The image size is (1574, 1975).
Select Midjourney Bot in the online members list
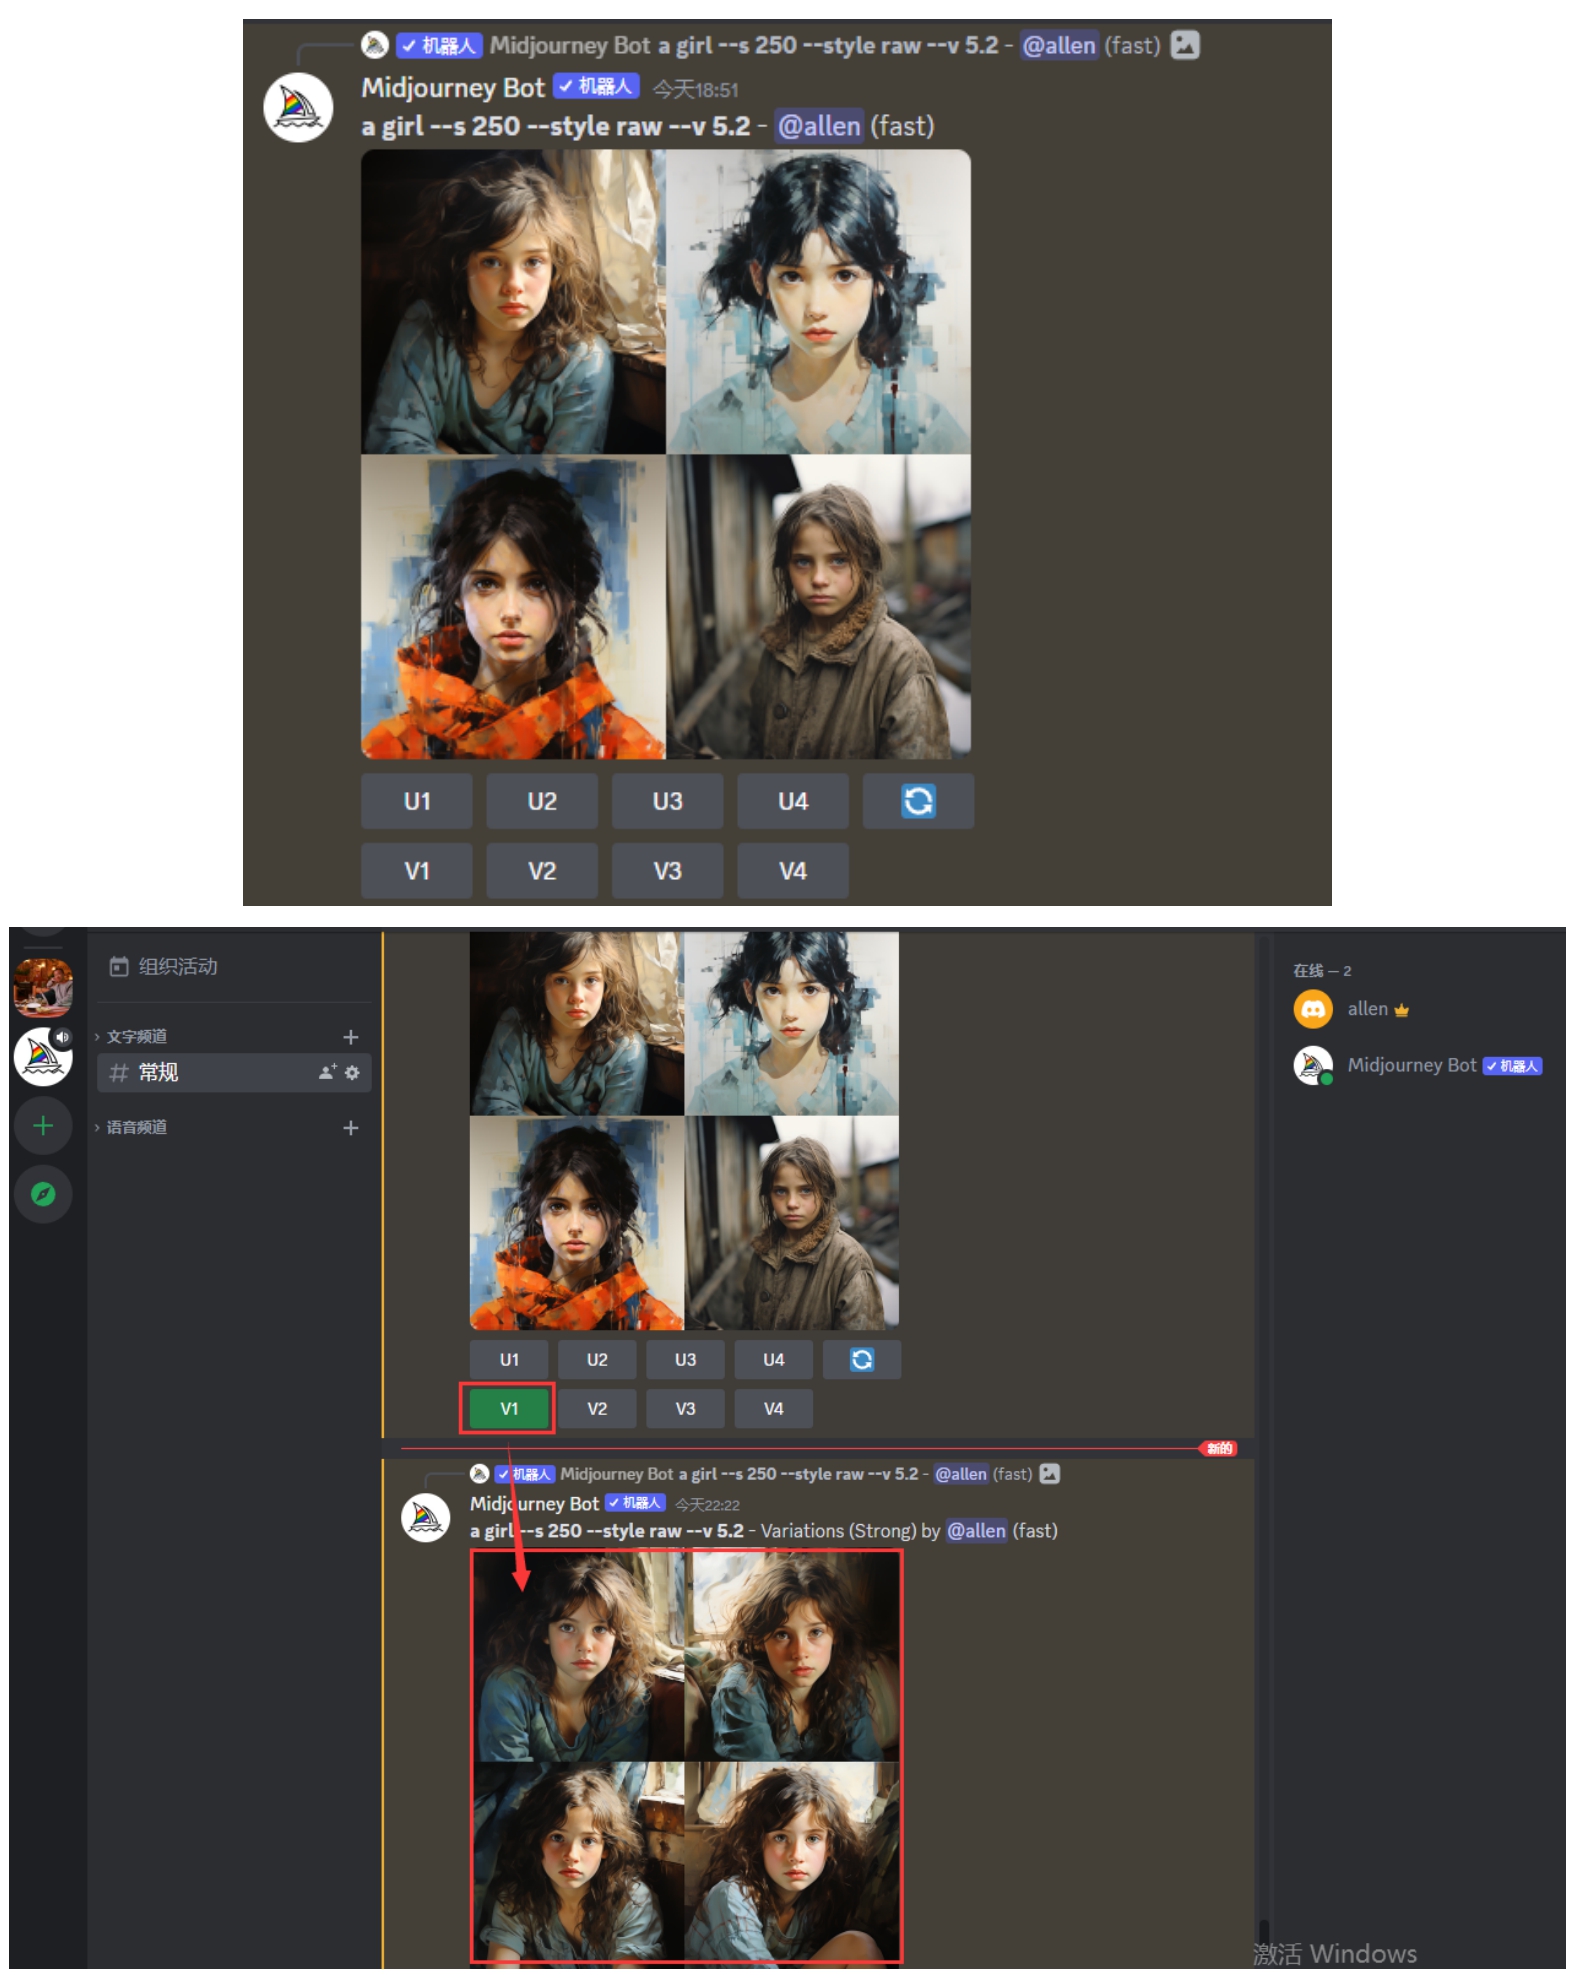(1410, 1065)
